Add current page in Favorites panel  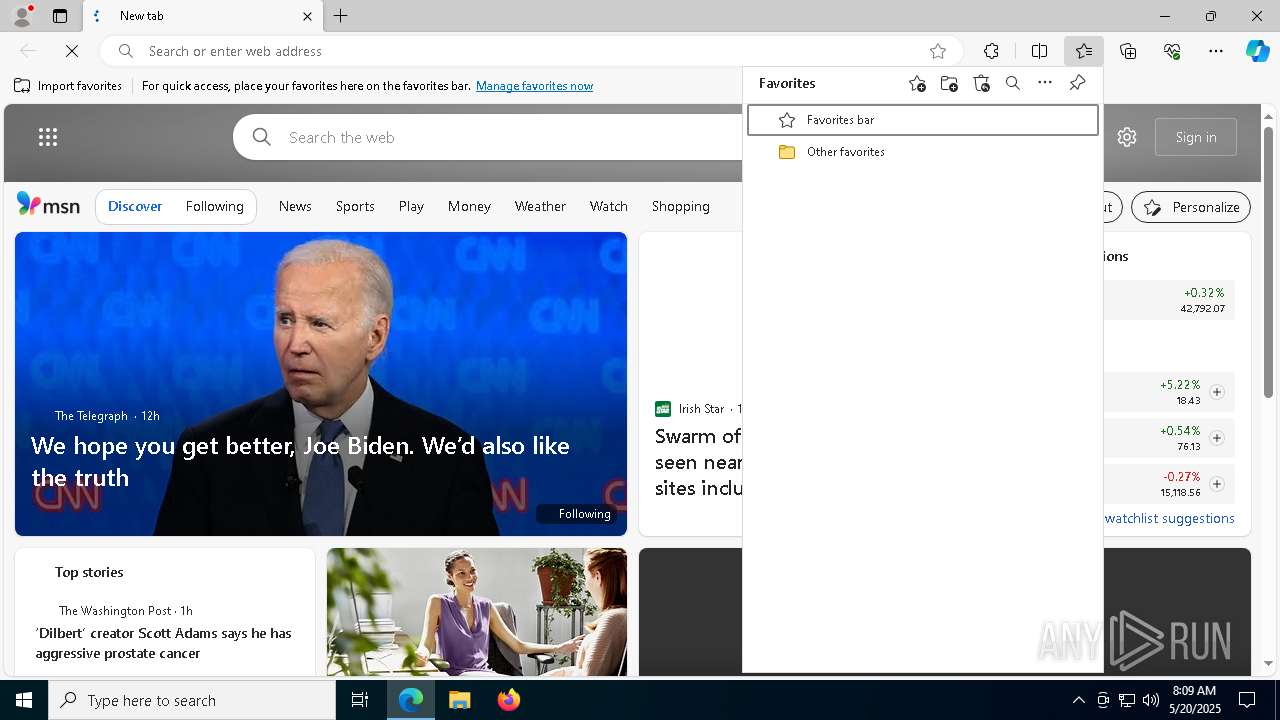click(917, 84)
